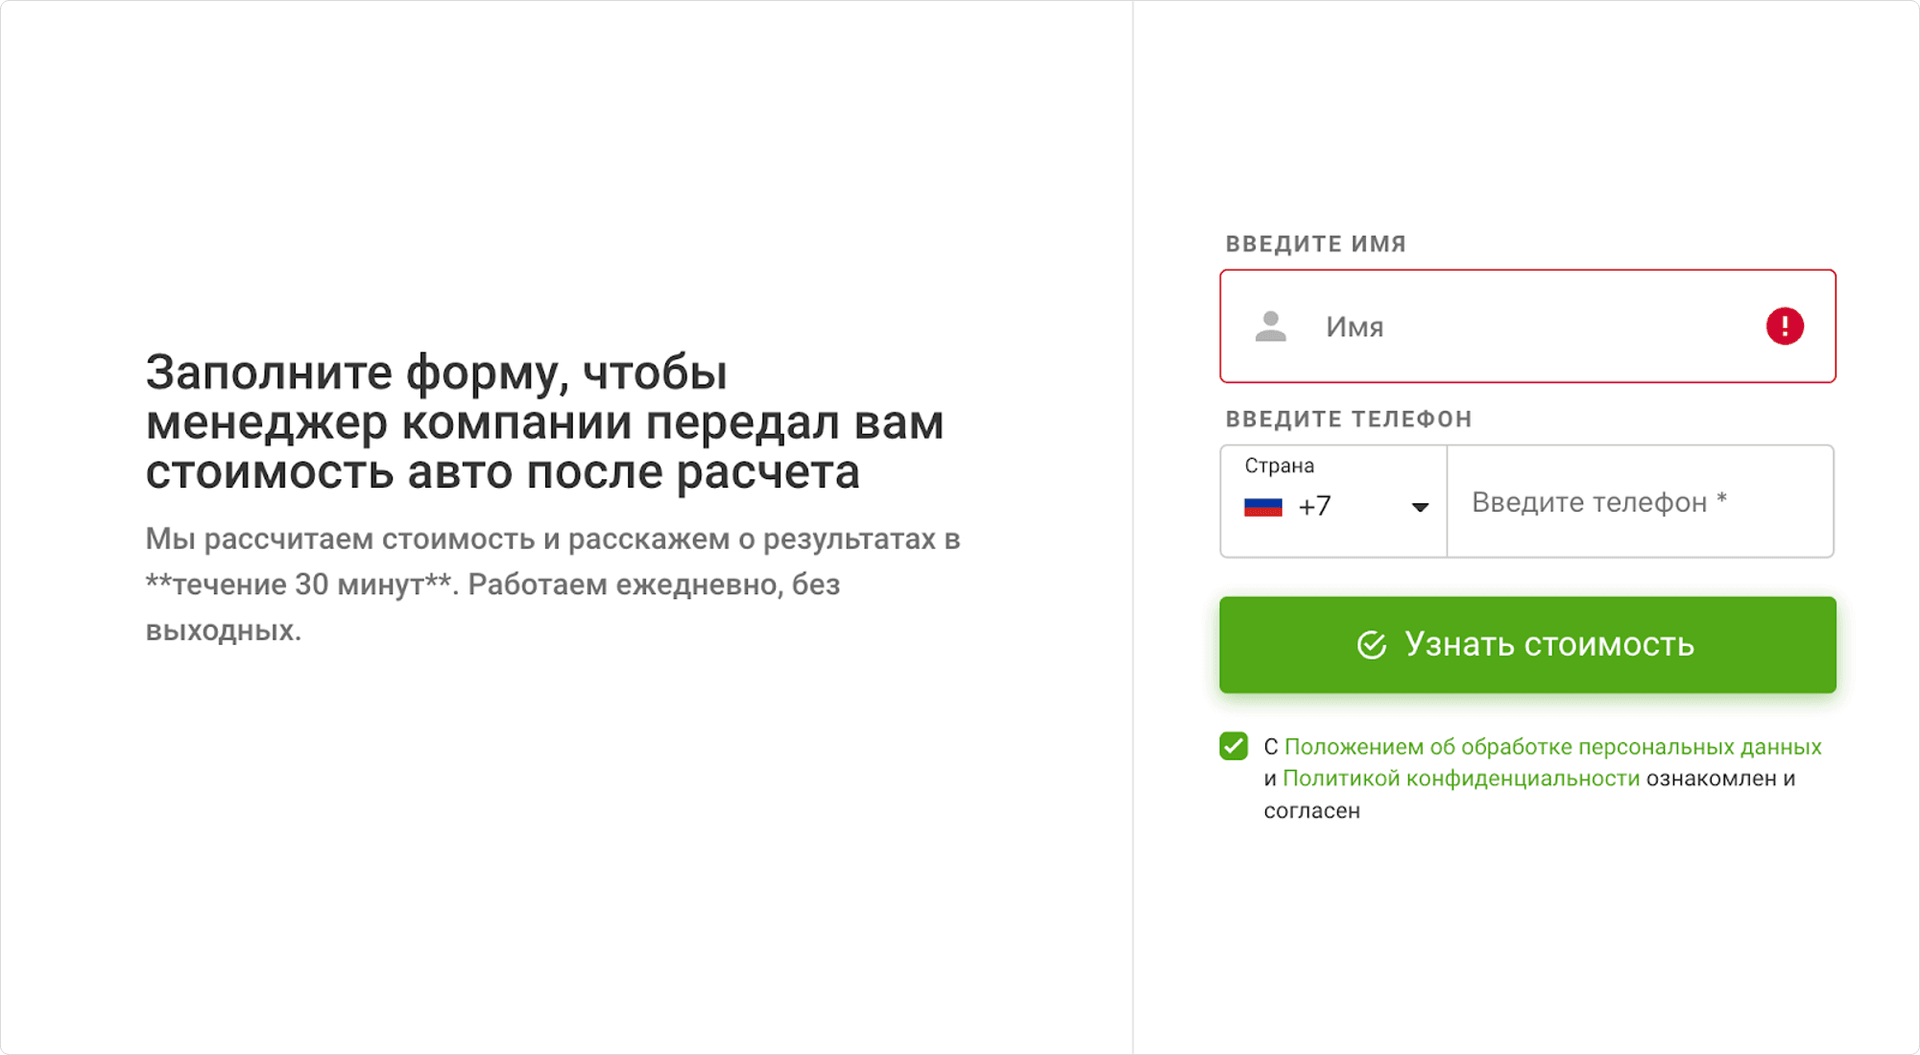Screen dimensions: 1920x1055
Task: Click the 'Мы рассчитаем стоимость' description paragraph
Action: tap(552, 539)
